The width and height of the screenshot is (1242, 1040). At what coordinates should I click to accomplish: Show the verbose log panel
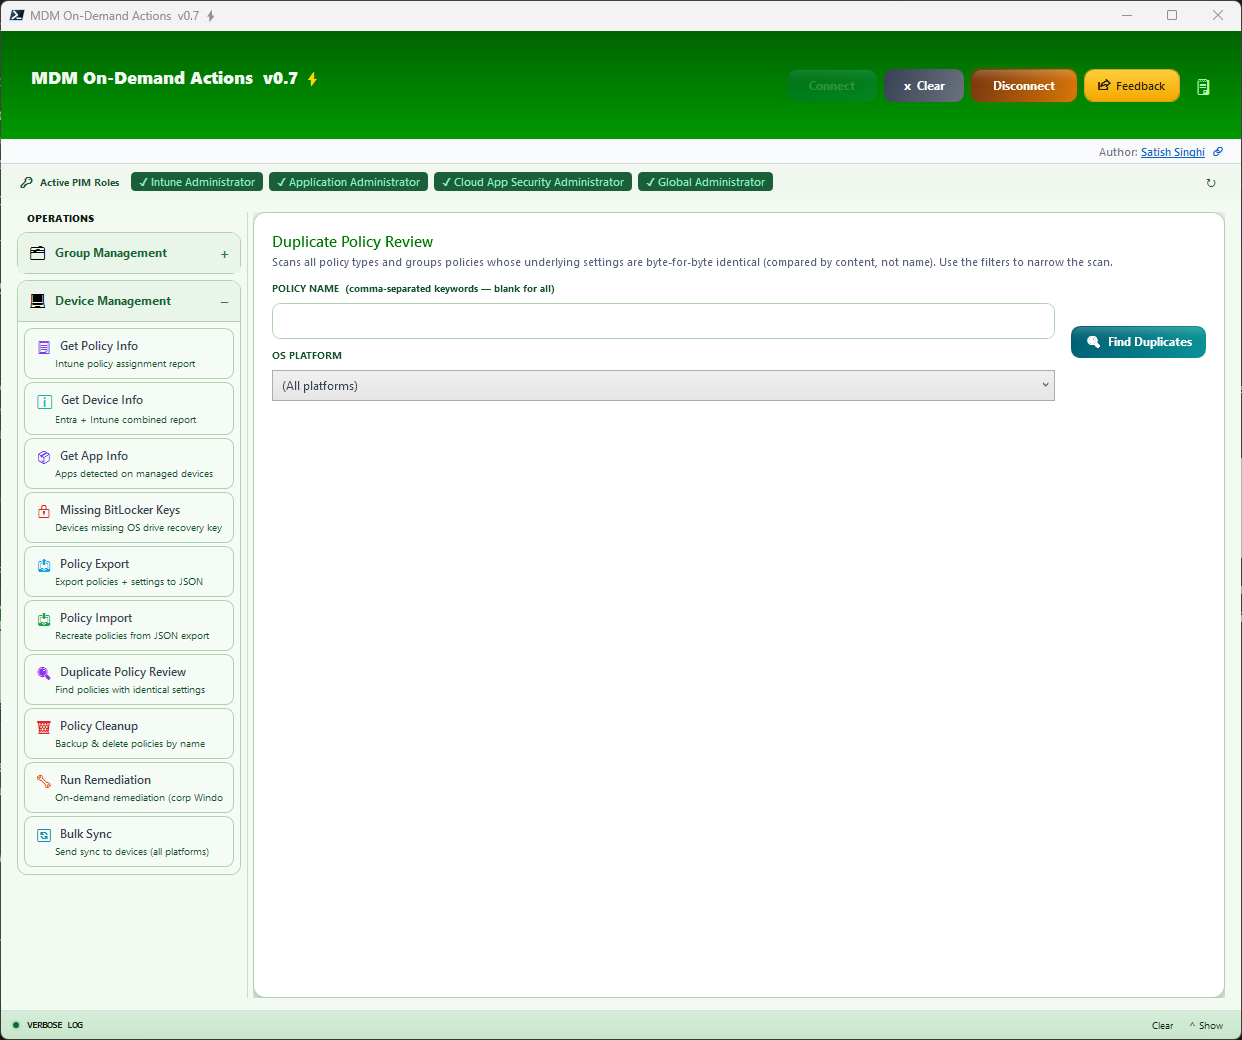coord(1206,1026)
